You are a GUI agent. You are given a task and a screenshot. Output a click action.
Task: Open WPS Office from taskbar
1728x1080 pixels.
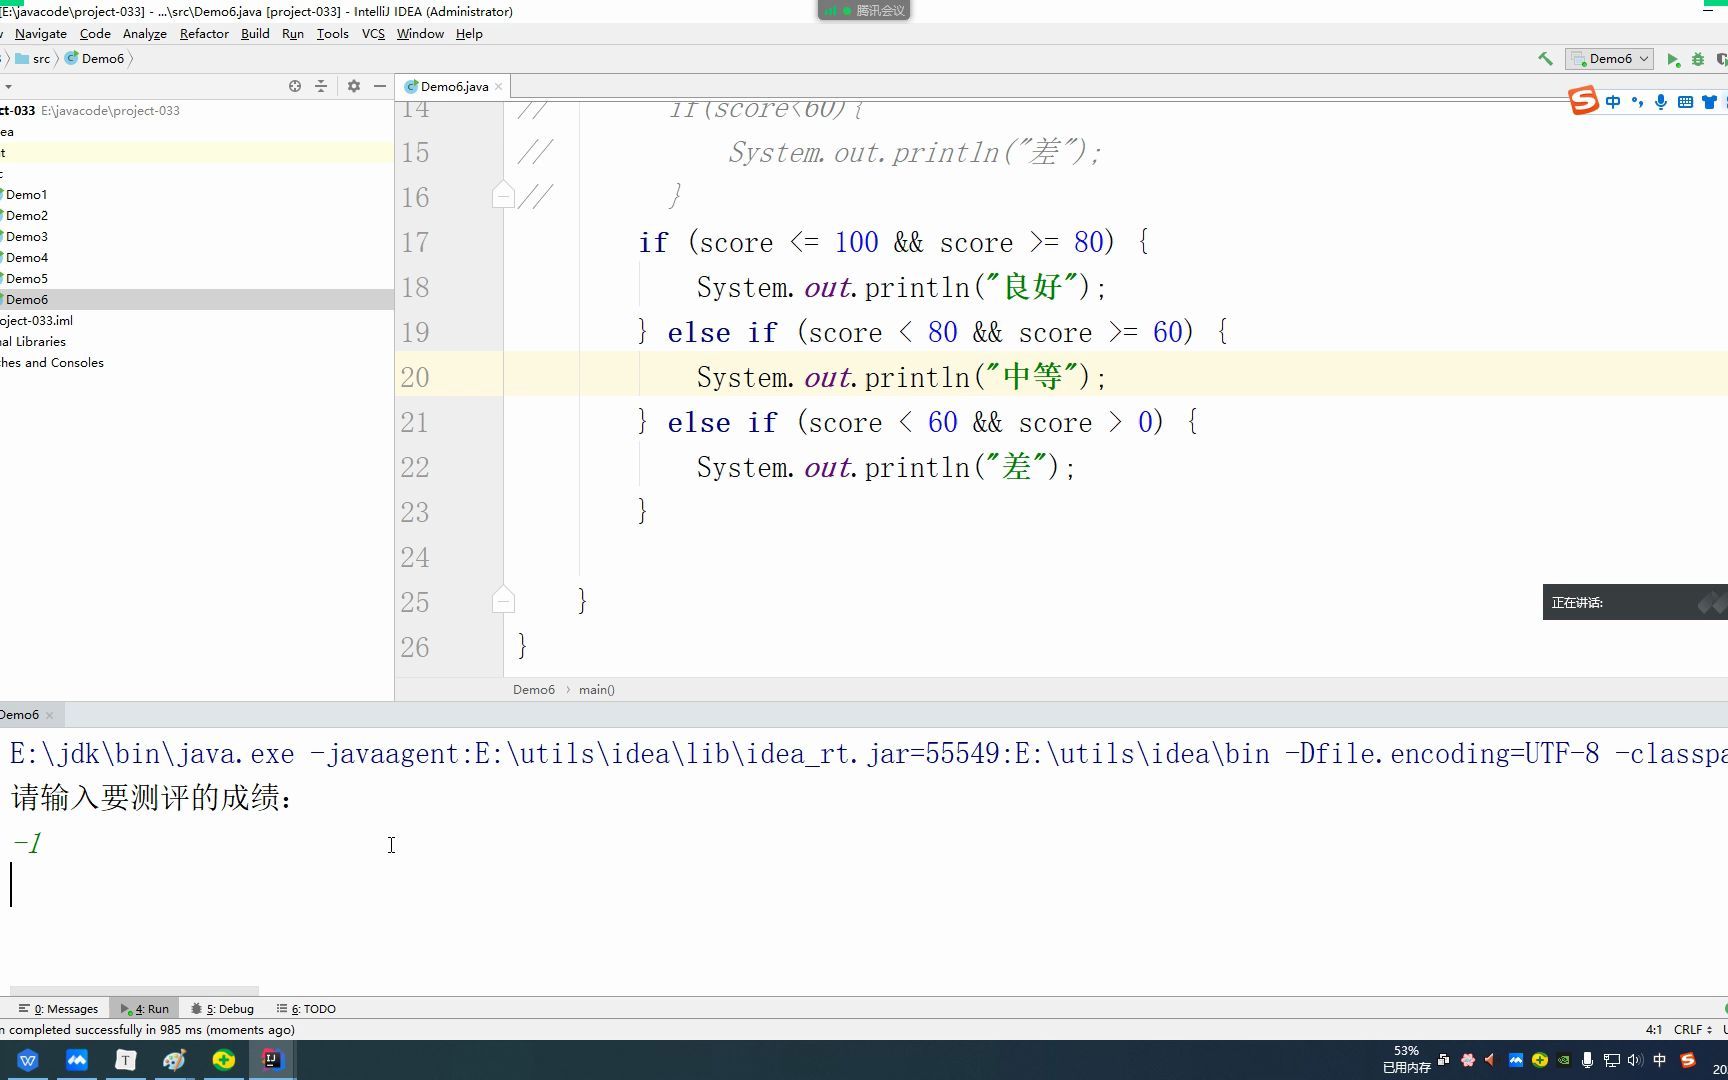click(28, 1060)
